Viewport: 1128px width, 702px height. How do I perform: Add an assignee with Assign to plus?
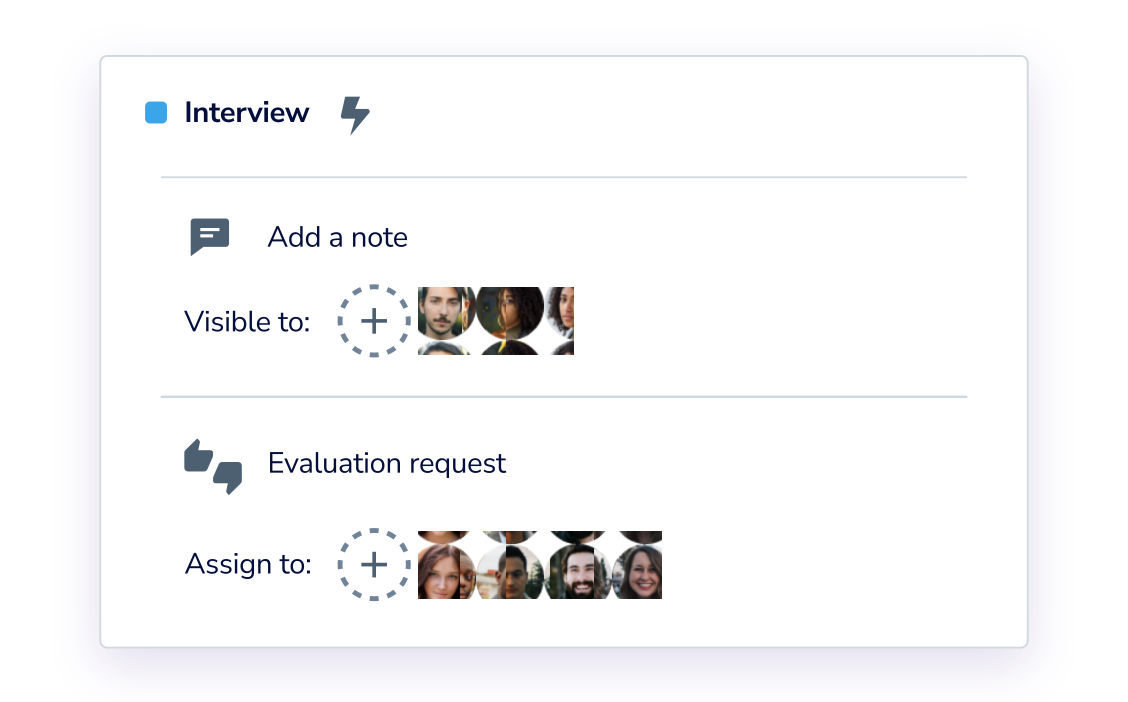tap(374, 565)
